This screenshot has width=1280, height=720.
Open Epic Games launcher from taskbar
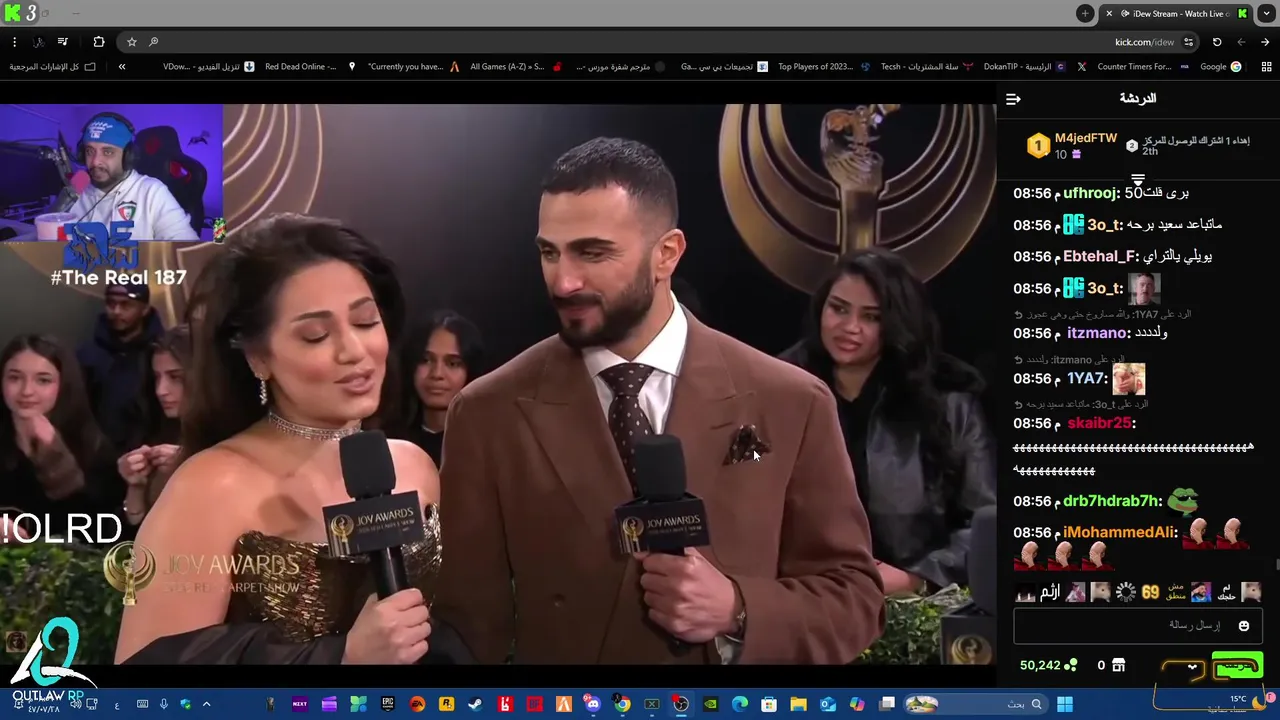(387, 704)
